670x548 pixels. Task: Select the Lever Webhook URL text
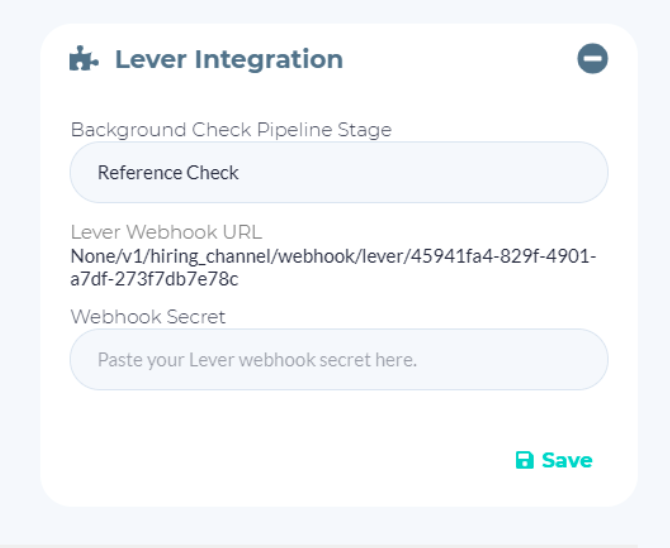333,268
